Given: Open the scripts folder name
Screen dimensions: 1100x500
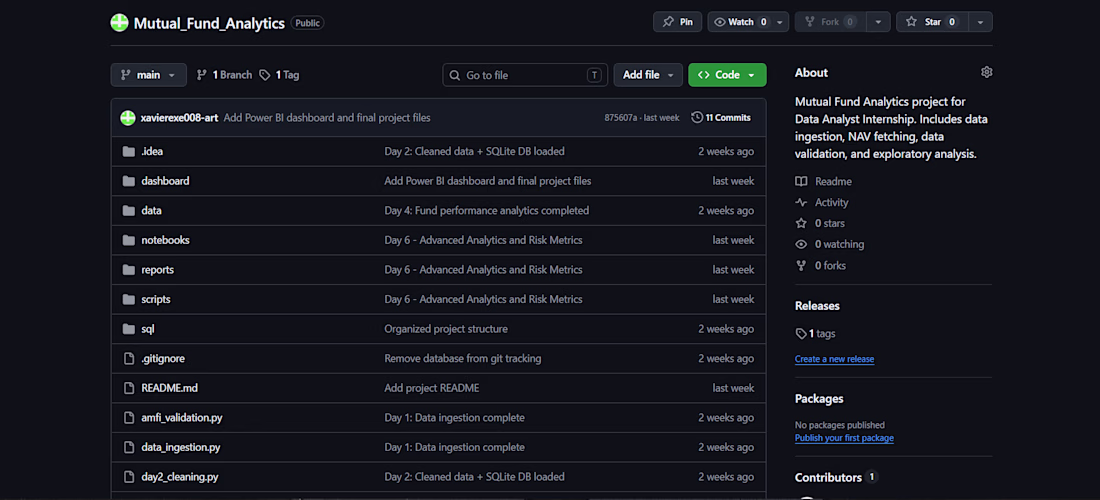Looking at the screenshot, I should point(156,299).
